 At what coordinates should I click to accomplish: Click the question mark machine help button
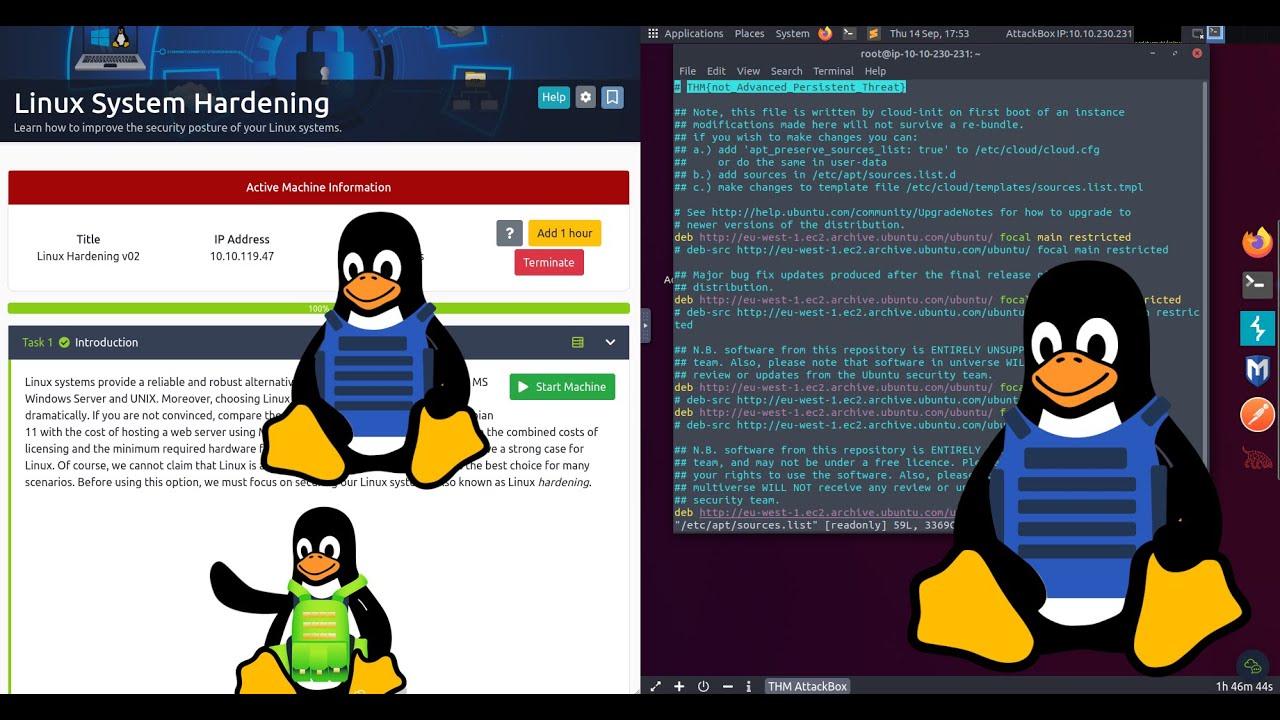point(509,233)
